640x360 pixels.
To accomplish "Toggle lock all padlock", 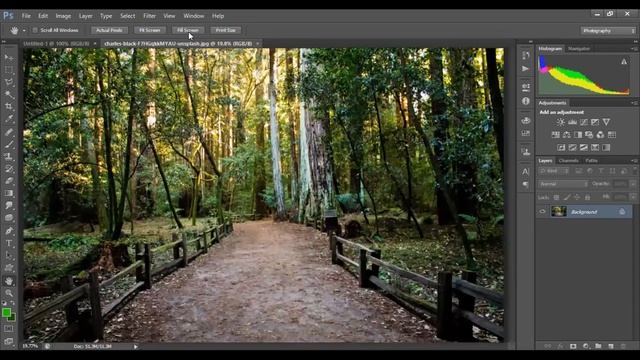I will (x=587, y=197).
